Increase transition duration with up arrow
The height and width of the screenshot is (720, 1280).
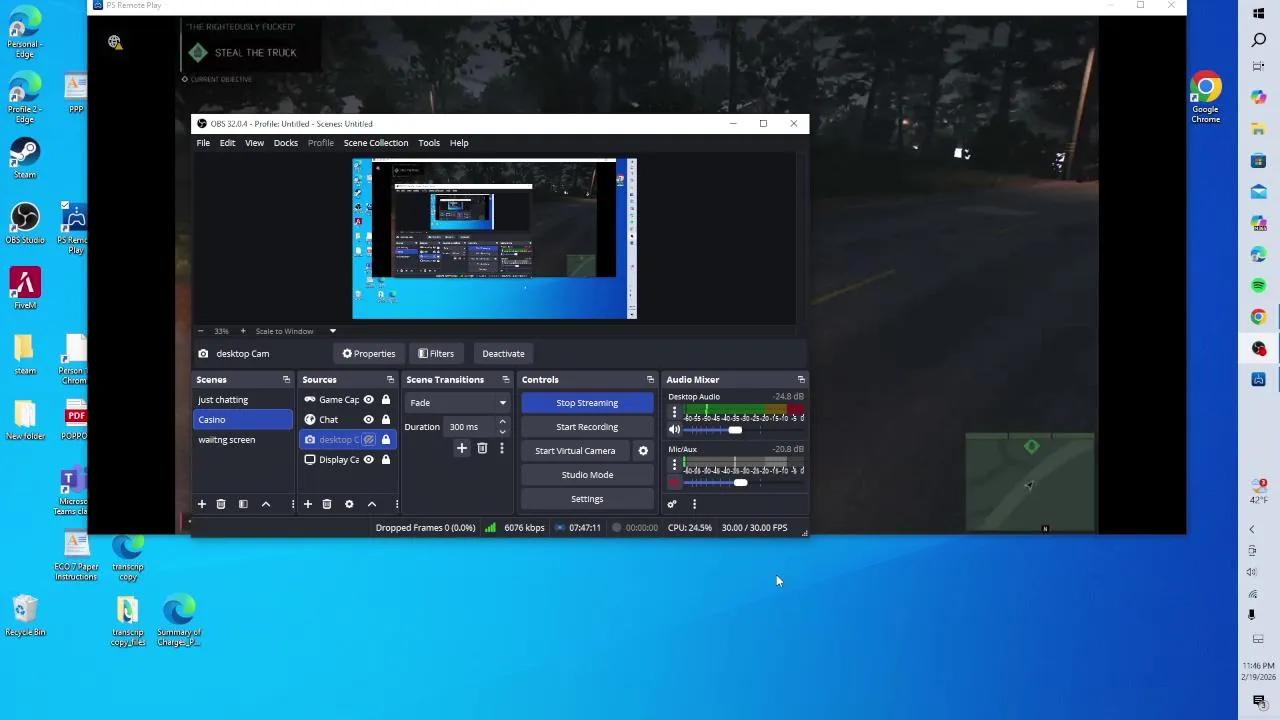coord(502,422)
